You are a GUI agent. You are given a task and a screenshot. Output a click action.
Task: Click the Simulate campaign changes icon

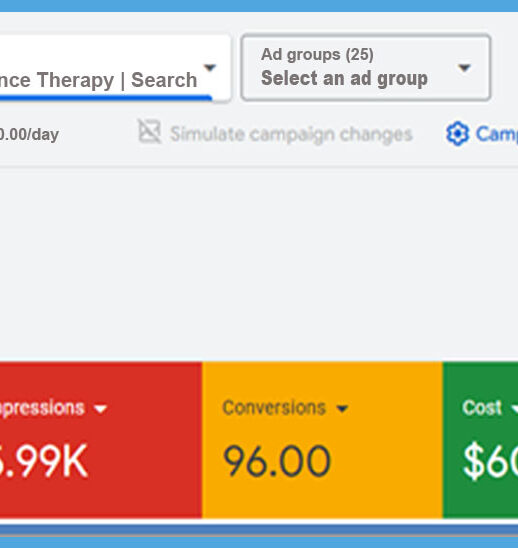(150, 132)
